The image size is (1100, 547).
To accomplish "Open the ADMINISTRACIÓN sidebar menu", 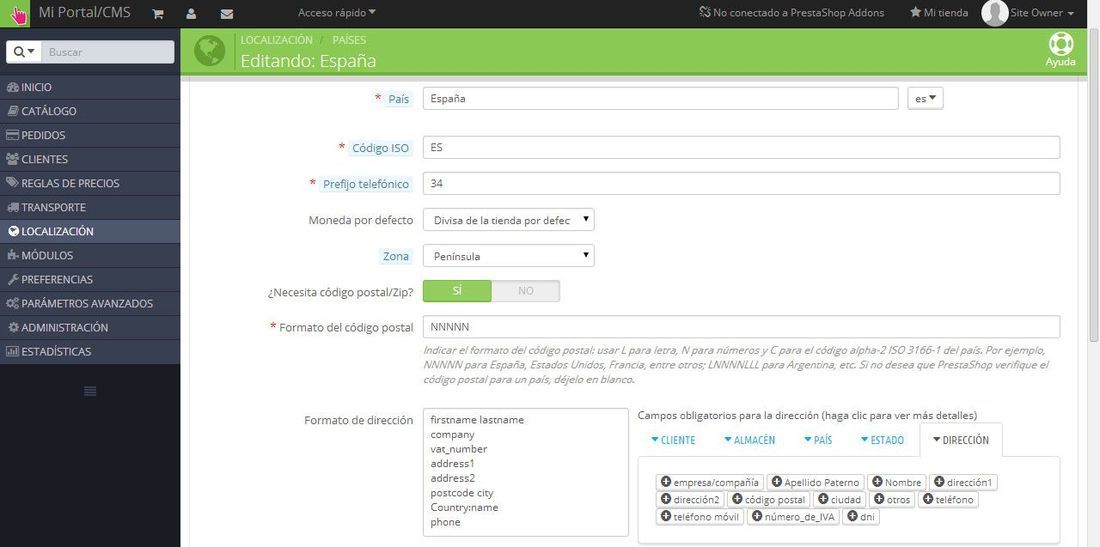I will [x=90, y=327].
